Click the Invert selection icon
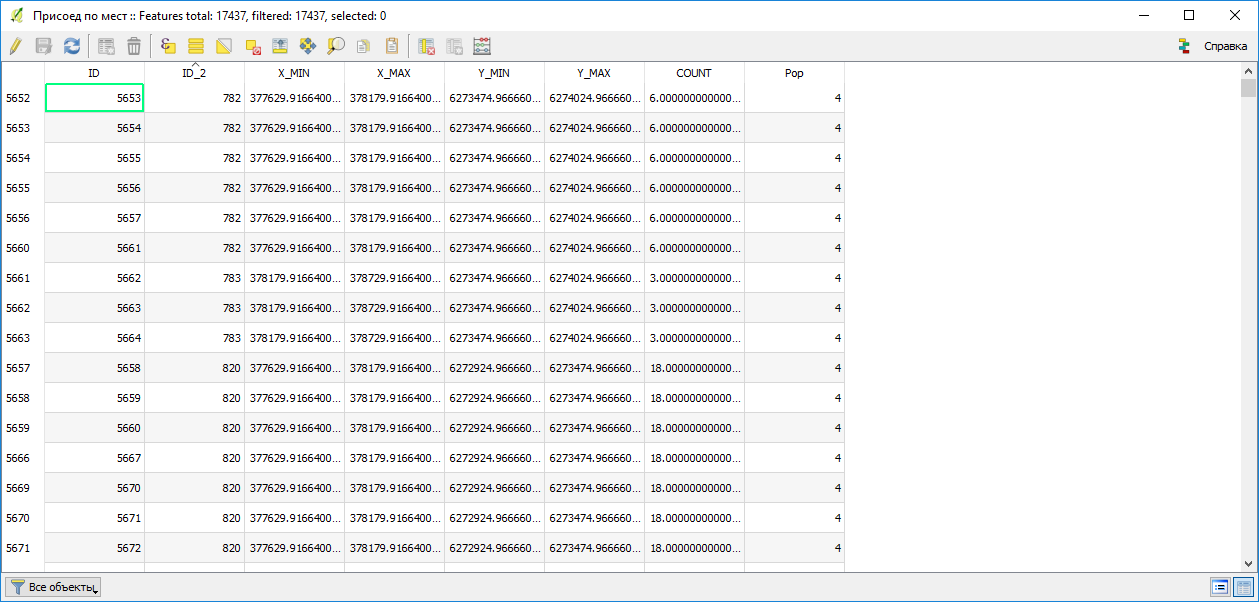Screen dimensions: 1259x602 [224, 46]
